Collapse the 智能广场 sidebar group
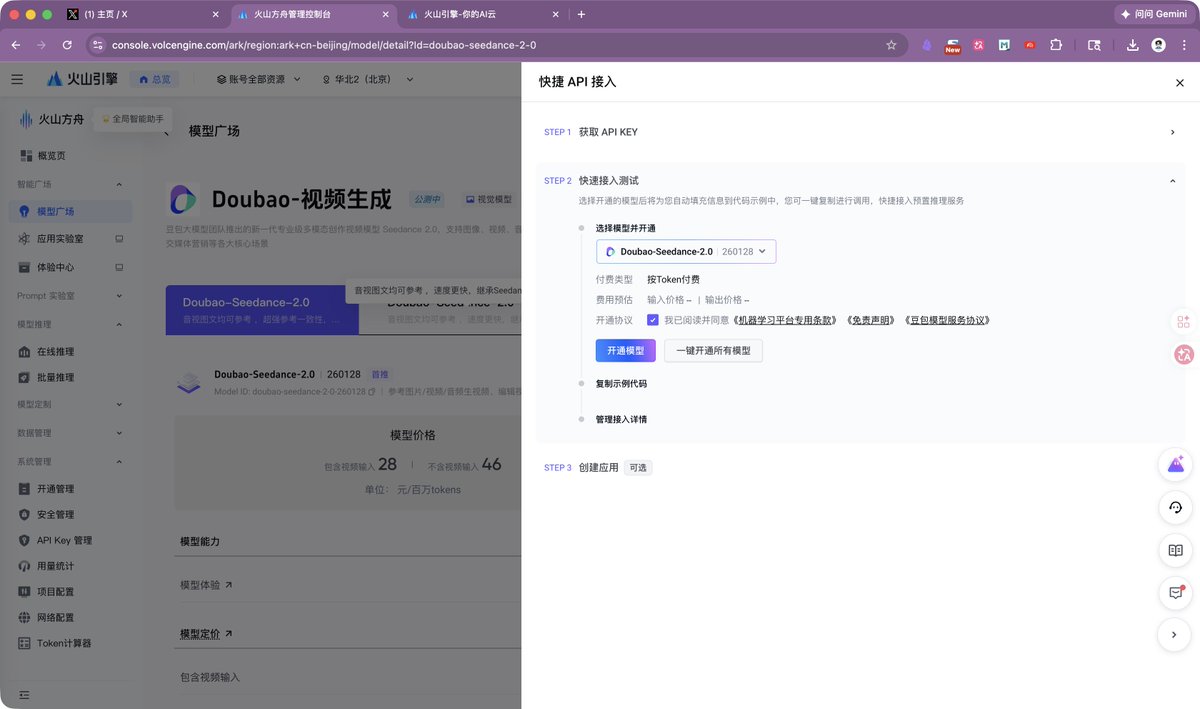Screen dimensions: 1200x709 [x=119, y=184]
